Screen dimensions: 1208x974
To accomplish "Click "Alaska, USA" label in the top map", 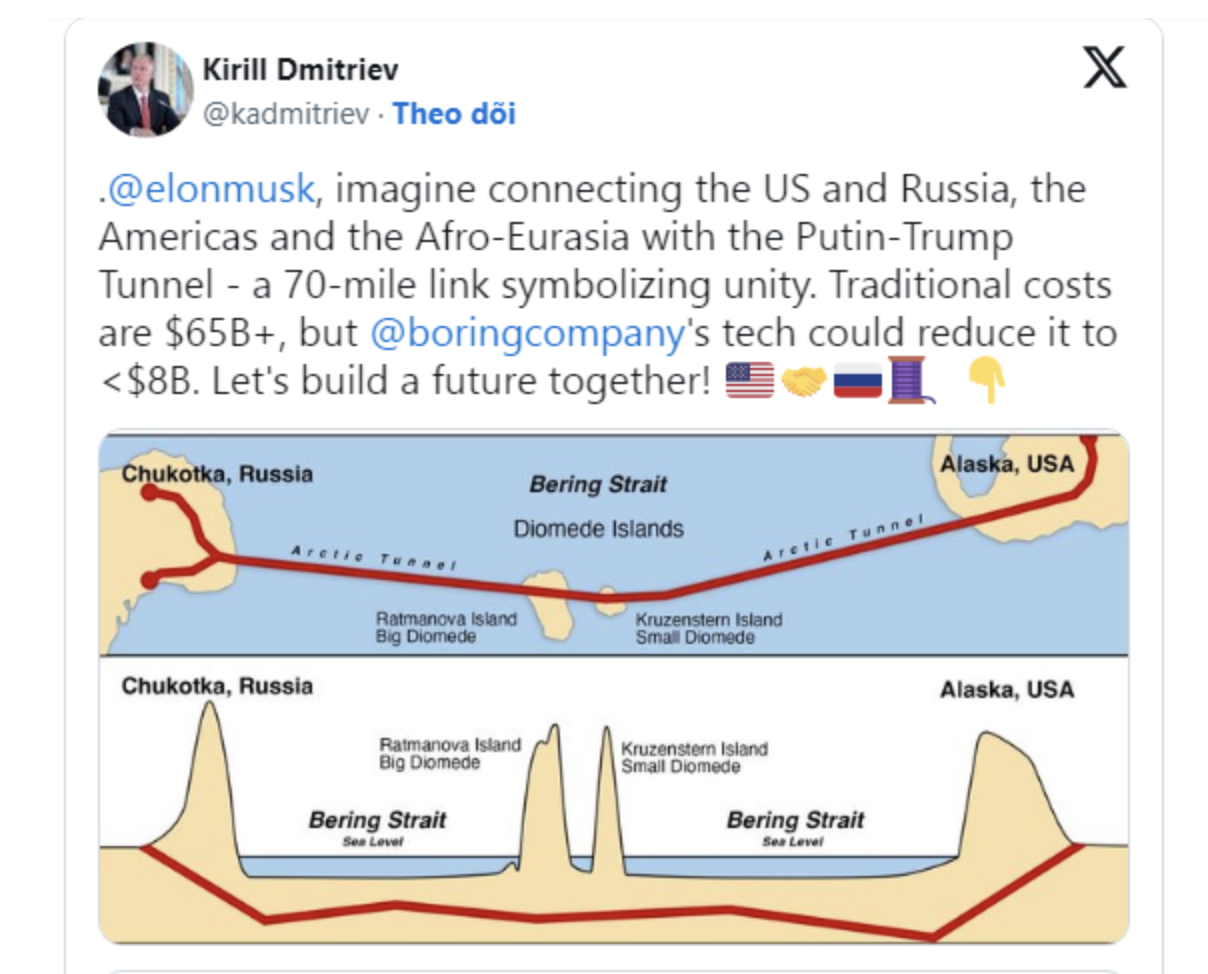I will 1007,464.
